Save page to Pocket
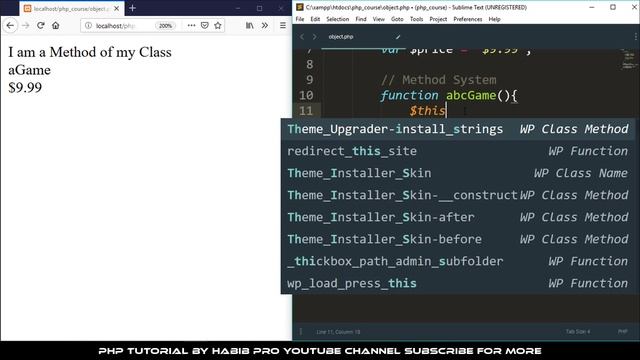The height and width of the screenshot is (360, 640). (x=204, y=25)
